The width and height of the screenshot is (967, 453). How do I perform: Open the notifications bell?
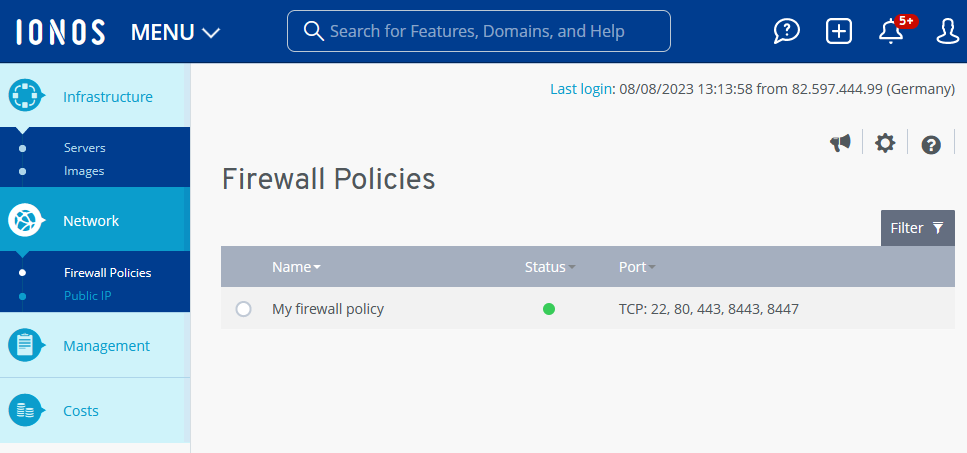click(x=891, y=32)
